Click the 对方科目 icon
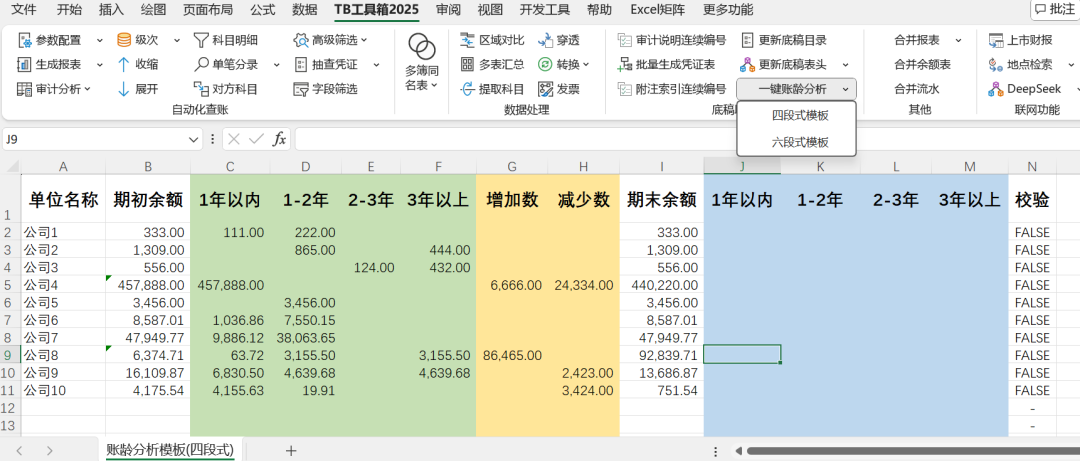1080x461 pixels. (200, 89)
